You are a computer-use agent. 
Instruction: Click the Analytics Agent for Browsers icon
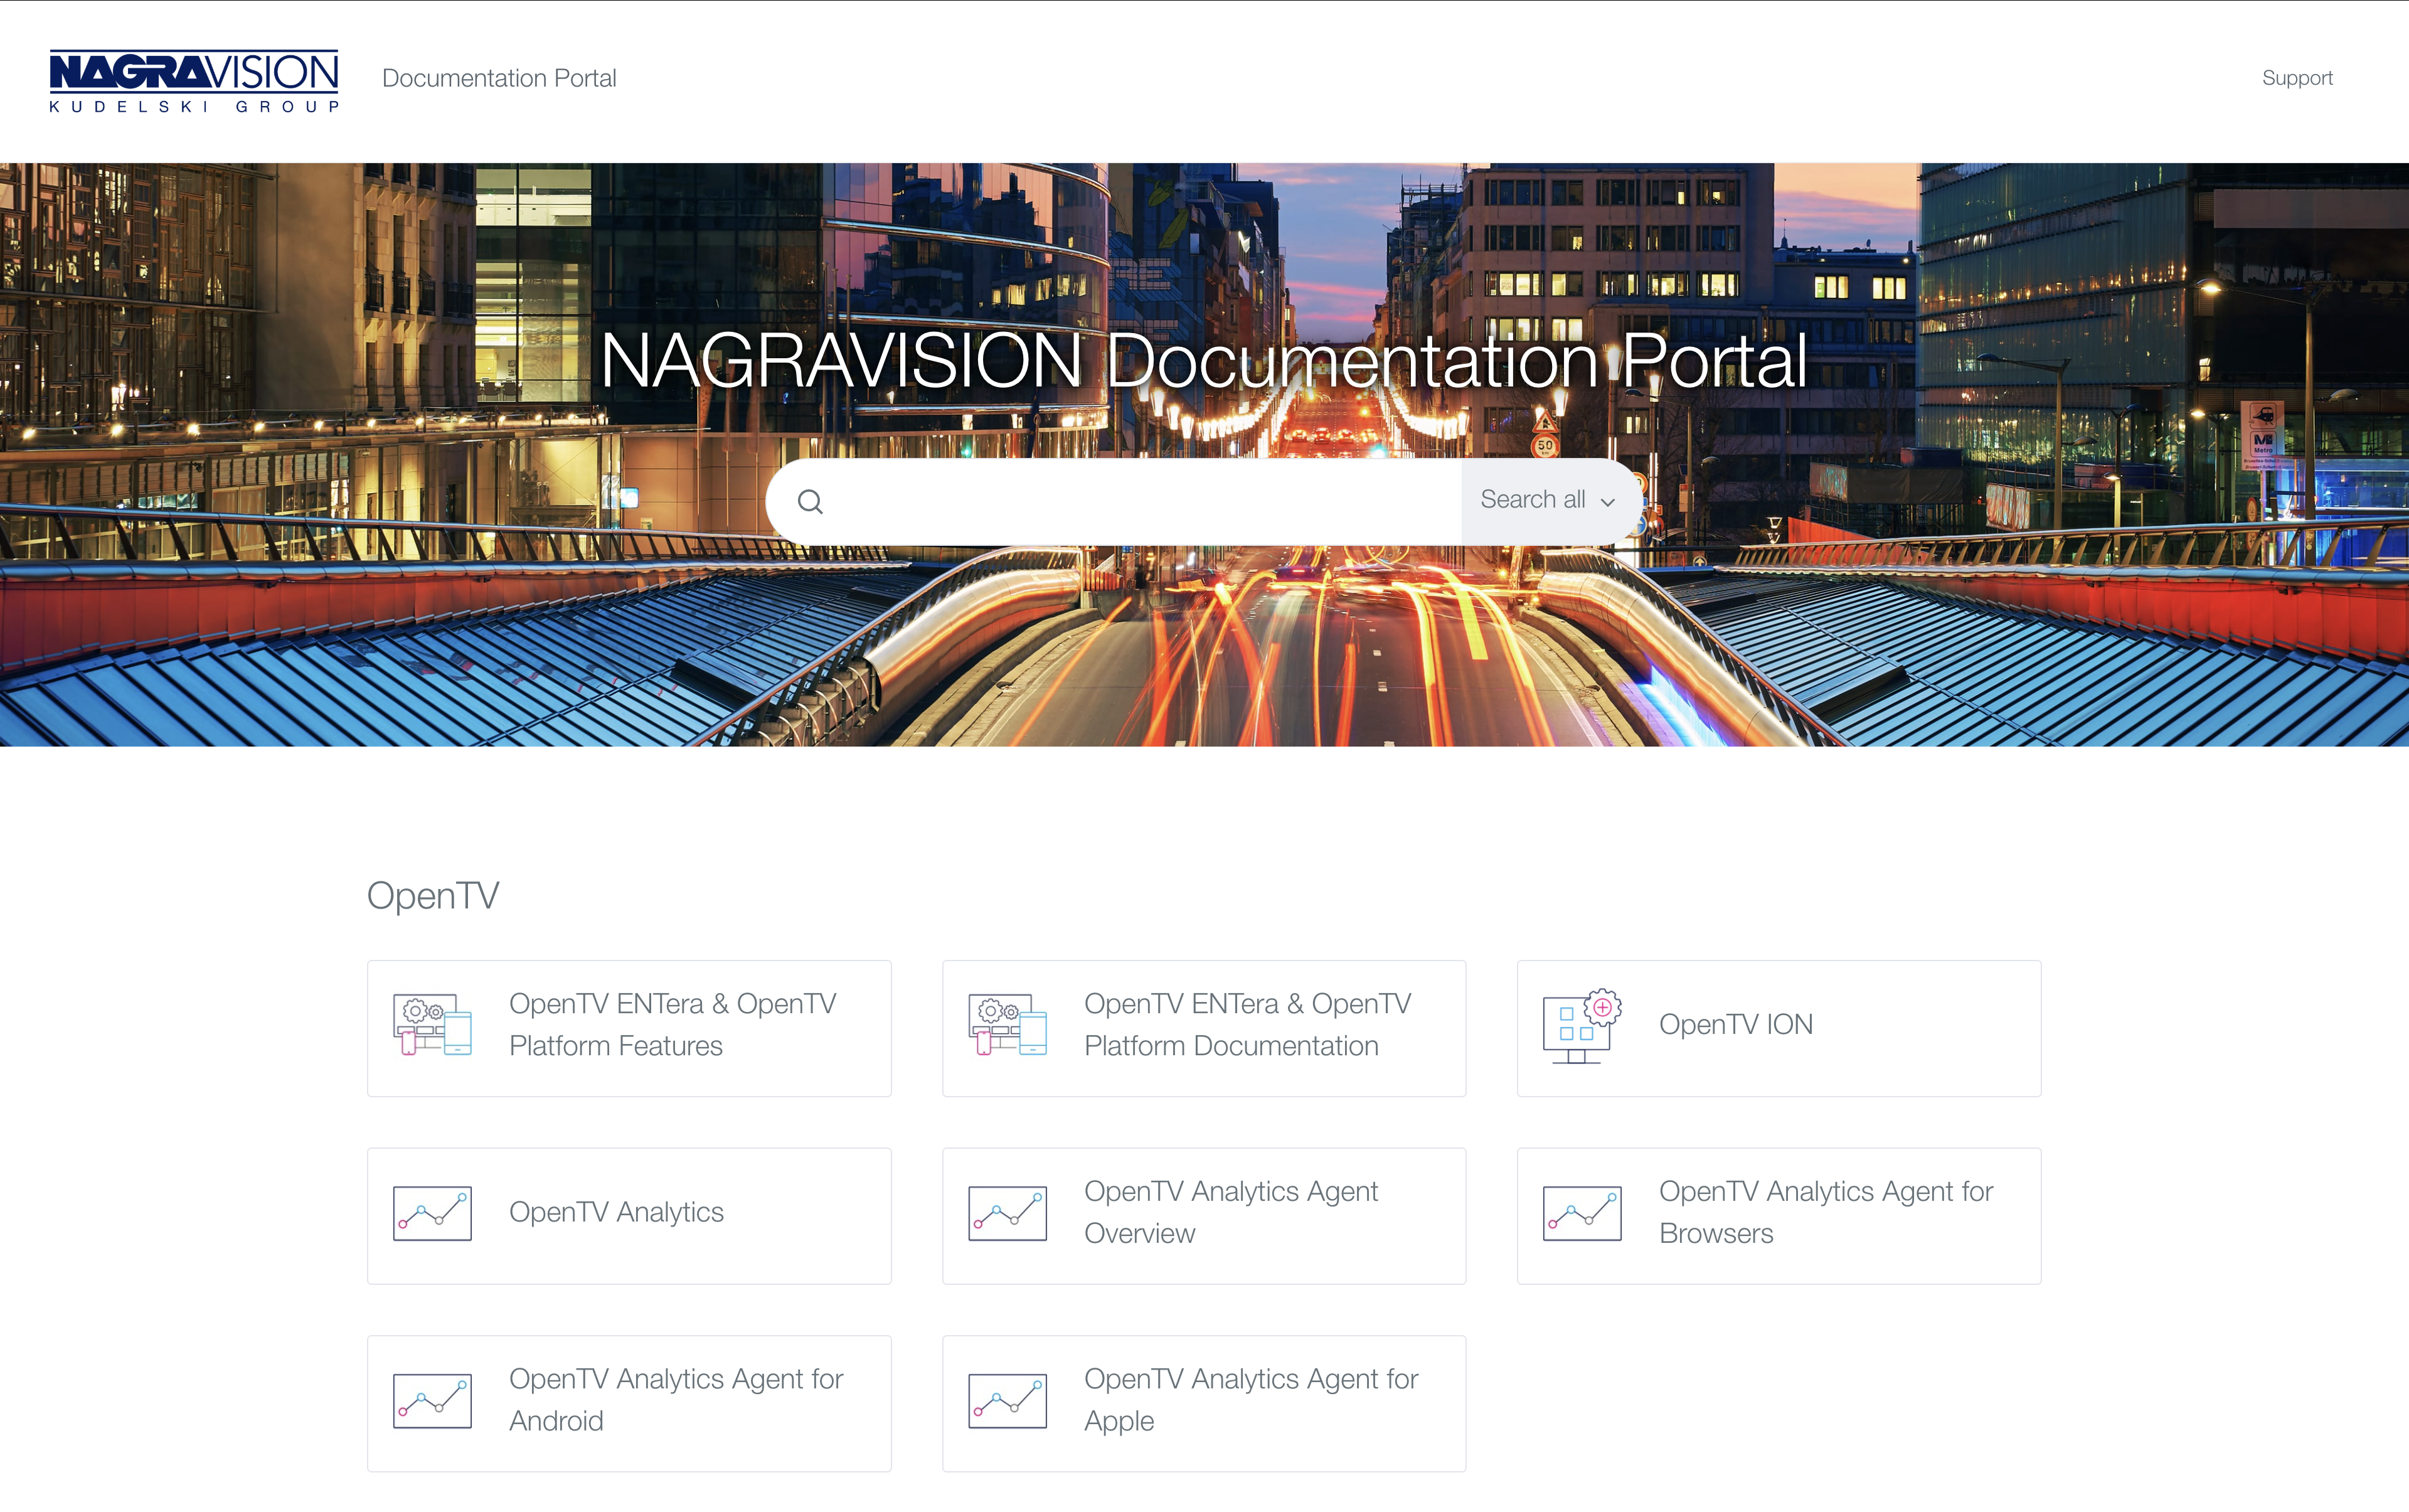[x=1581, y=1214]
